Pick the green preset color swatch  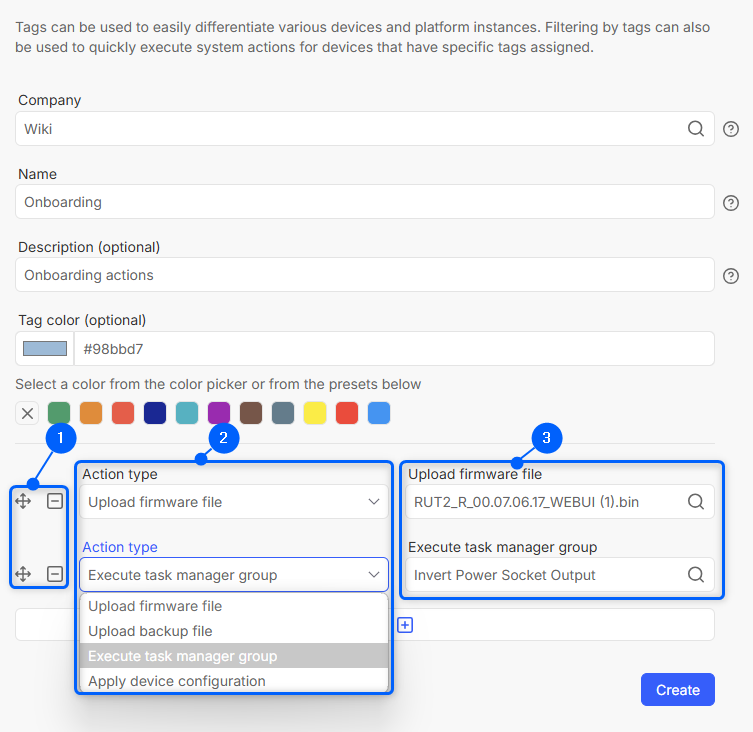(x=59, y=413)
